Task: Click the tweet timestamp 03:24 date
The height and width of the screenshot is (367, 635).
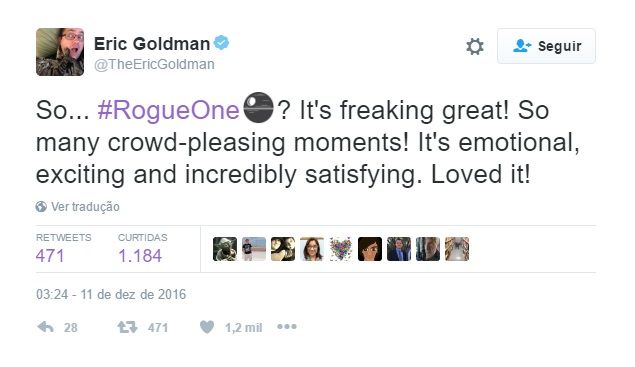Action: (111, 294)
